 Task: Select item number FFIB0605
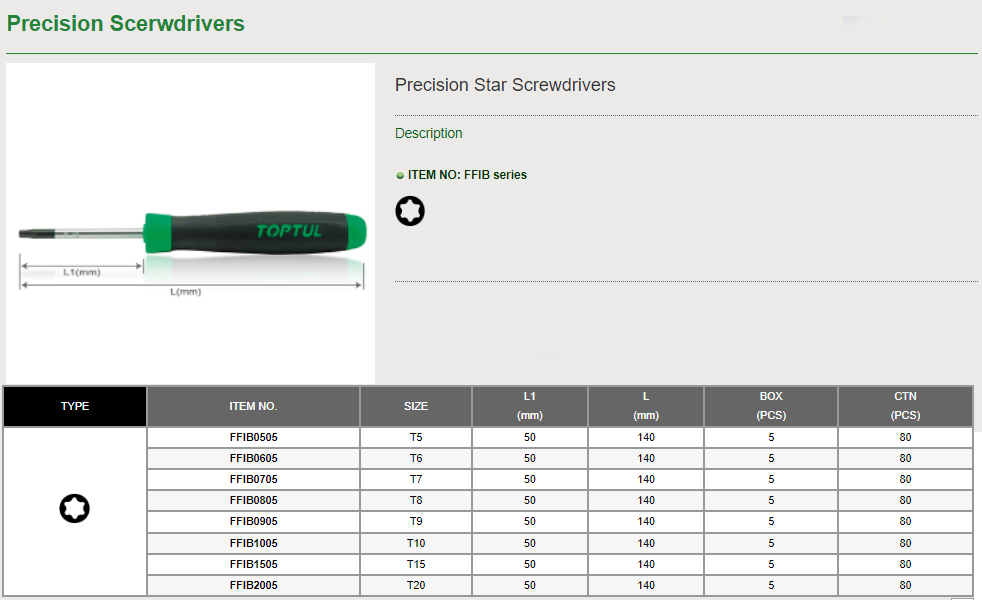[x=254, y=458]
